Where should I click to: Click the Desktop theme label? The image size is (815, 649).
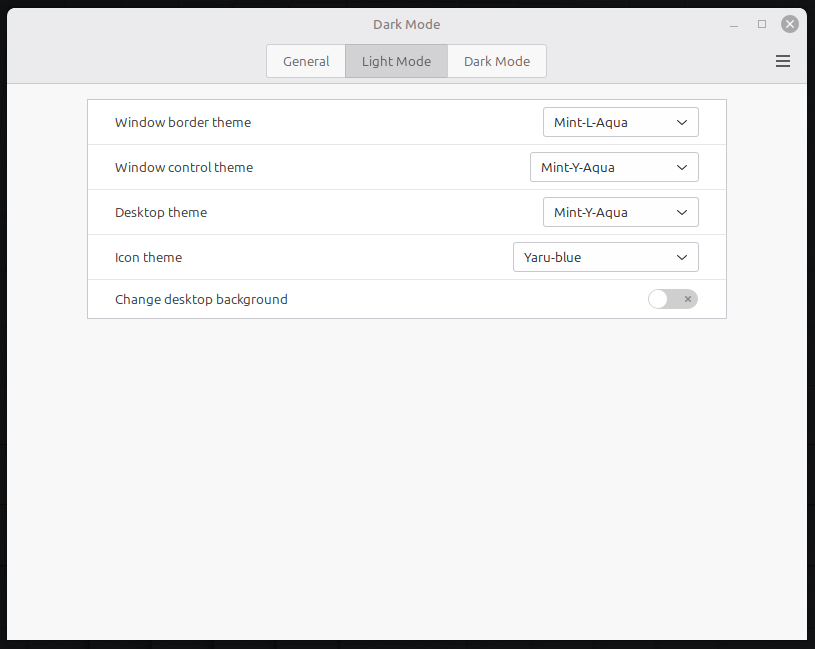click(161, 213)
